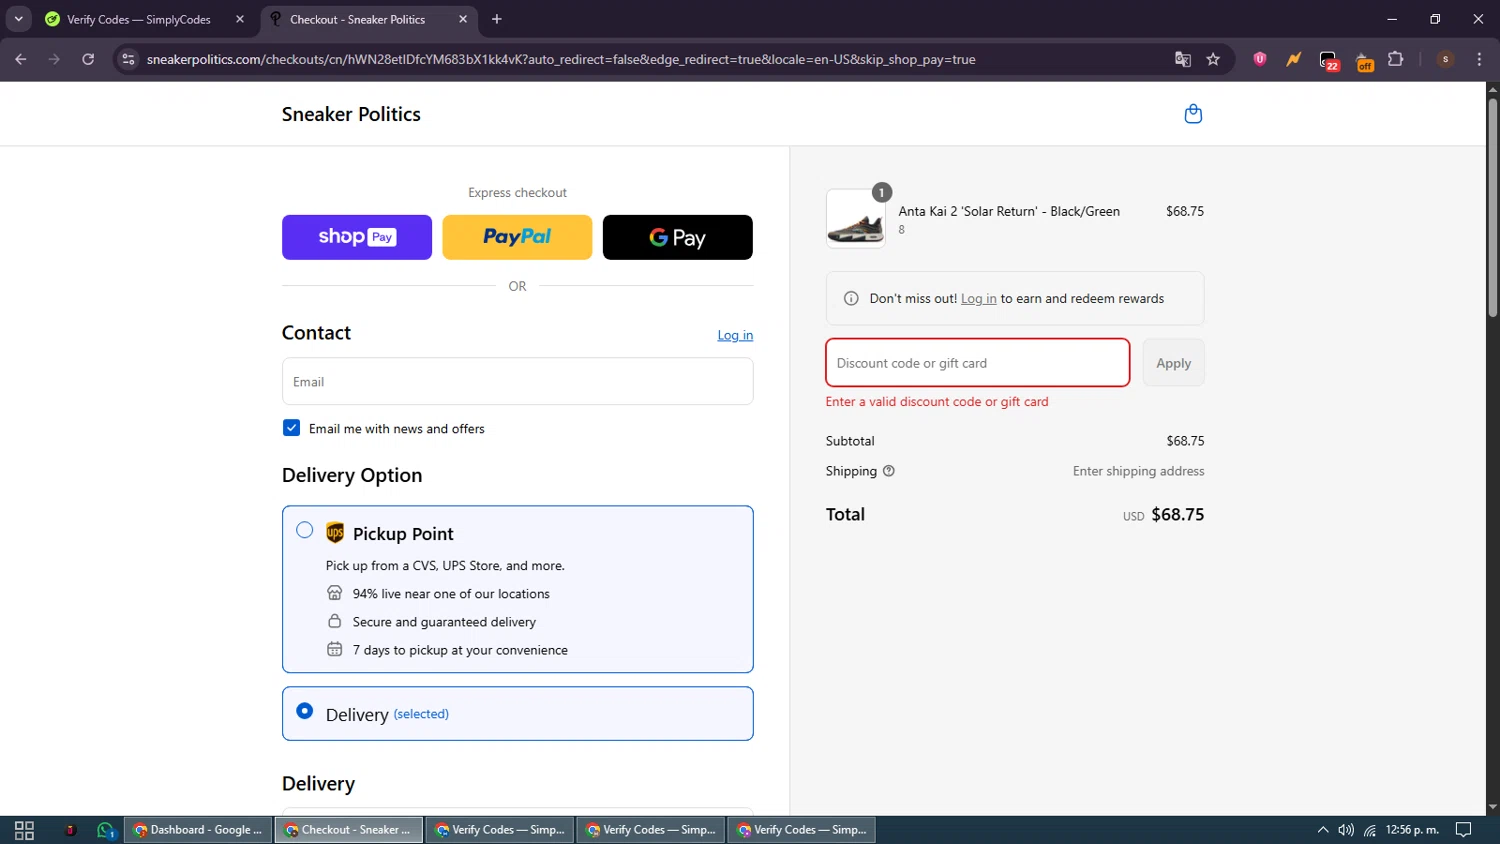
Task: Click the error message Enter a valid discount code
Action: point(937,401)
